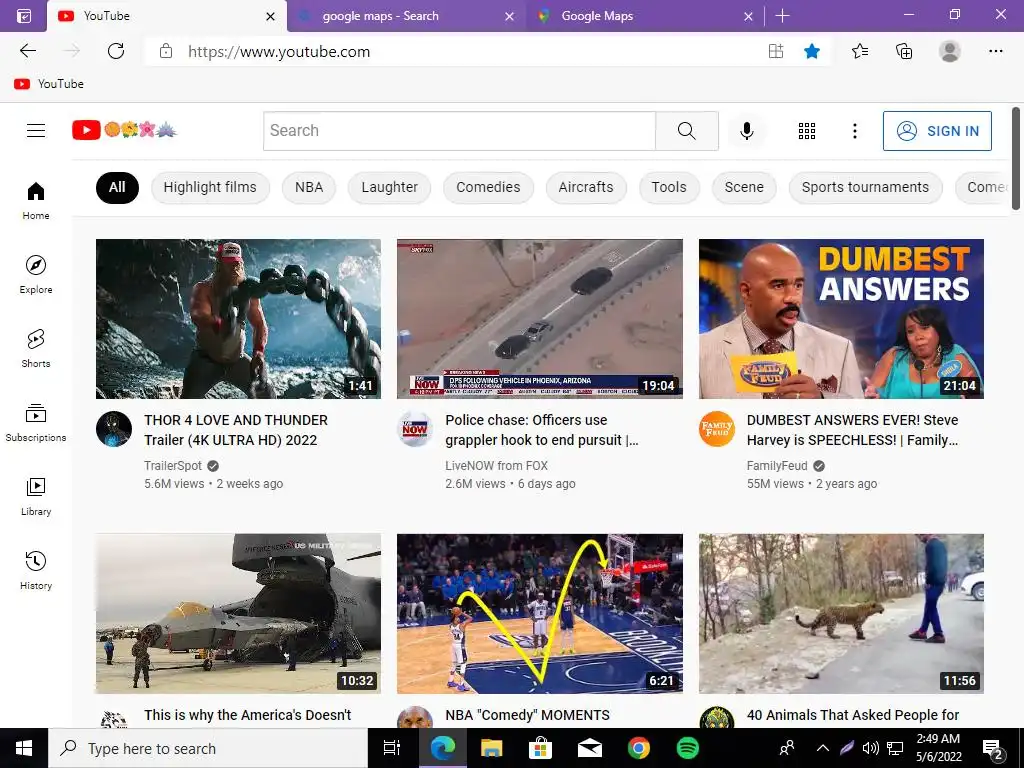Image resolution: width=1024 pixels, height=768 pixels.
Task: Open YouTube settings three-dot menu
Action: [x=854, y=131]
